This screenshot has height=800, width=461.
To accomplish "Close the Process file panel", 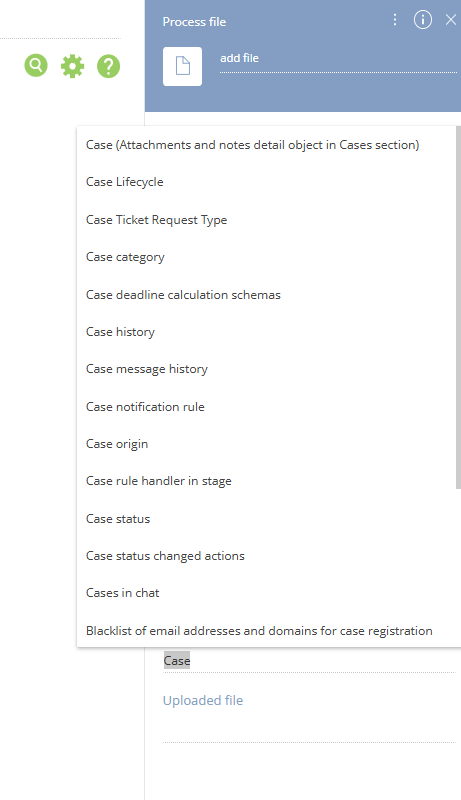I will 451,20.
